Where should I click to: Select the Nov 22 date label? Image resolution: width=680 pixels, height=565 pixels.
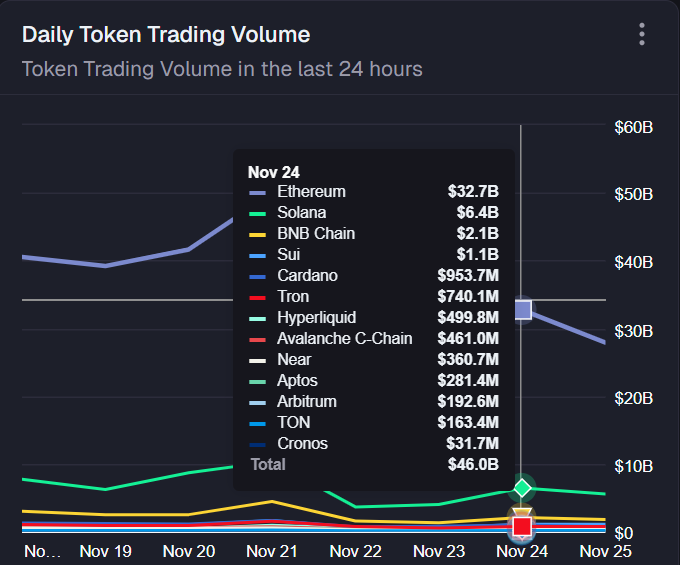tap(356, 551)
